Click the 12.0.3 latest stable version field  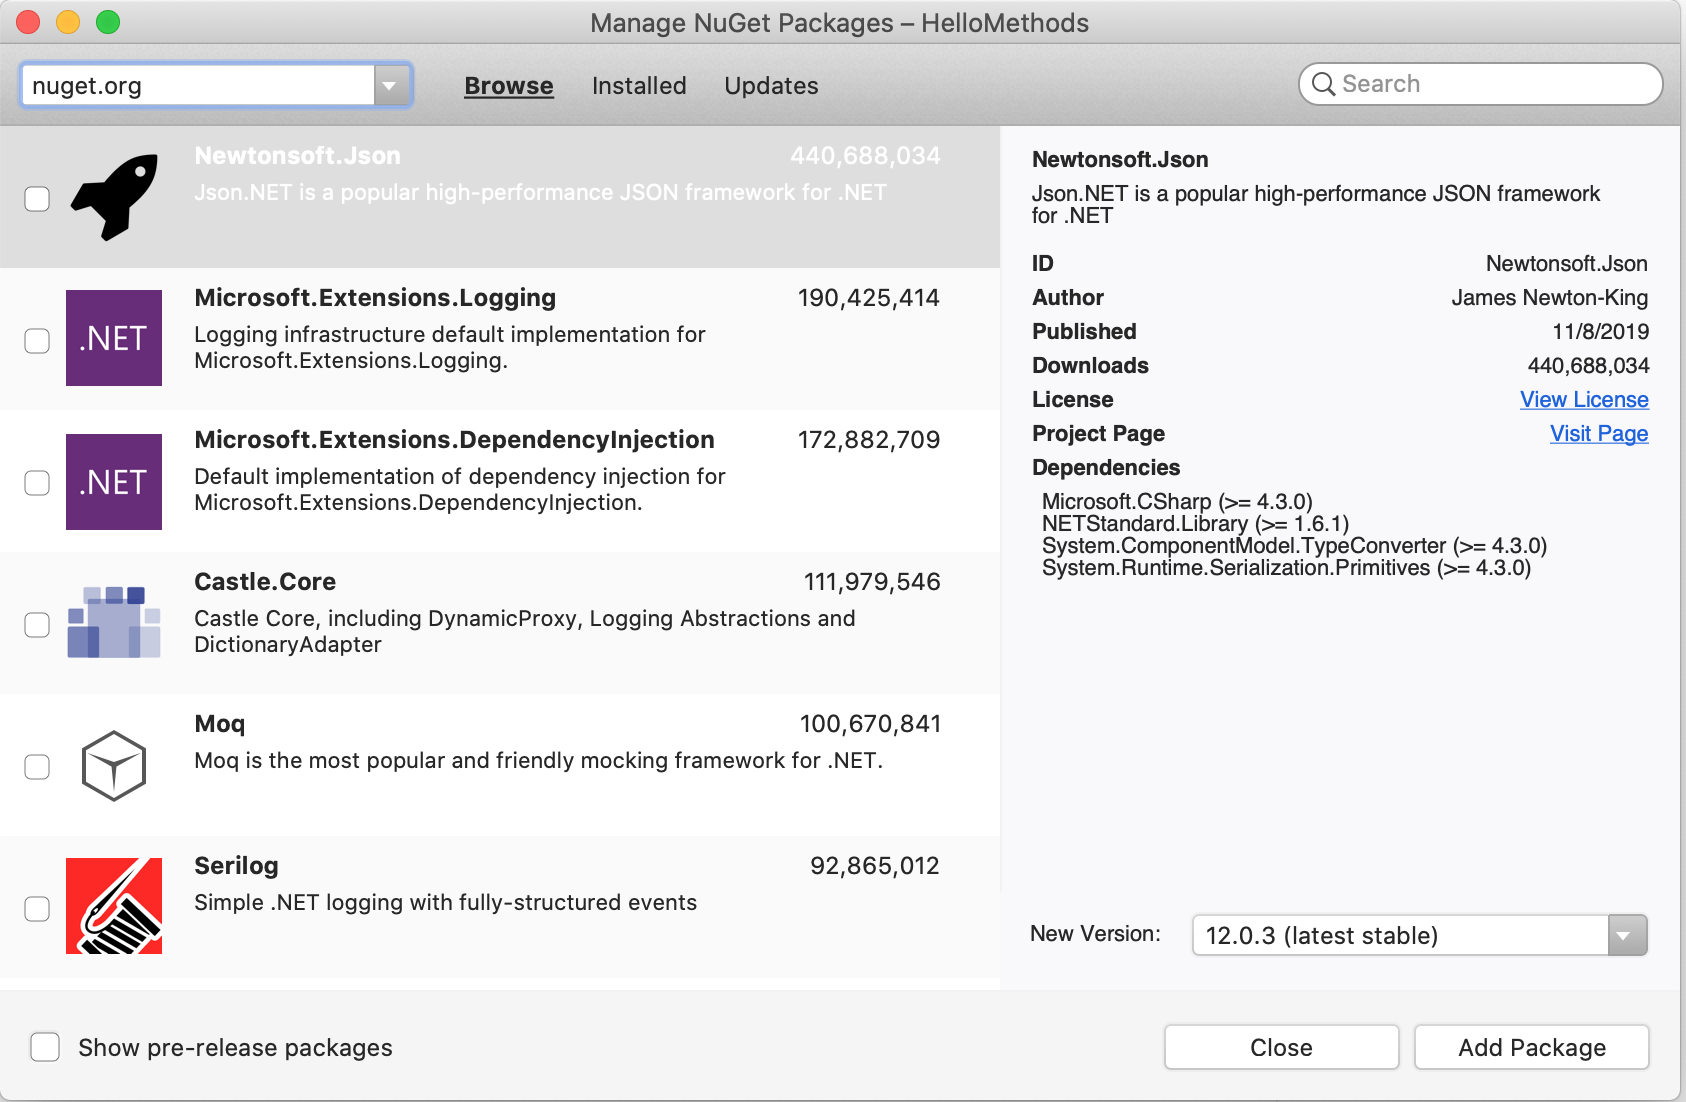1400,936
